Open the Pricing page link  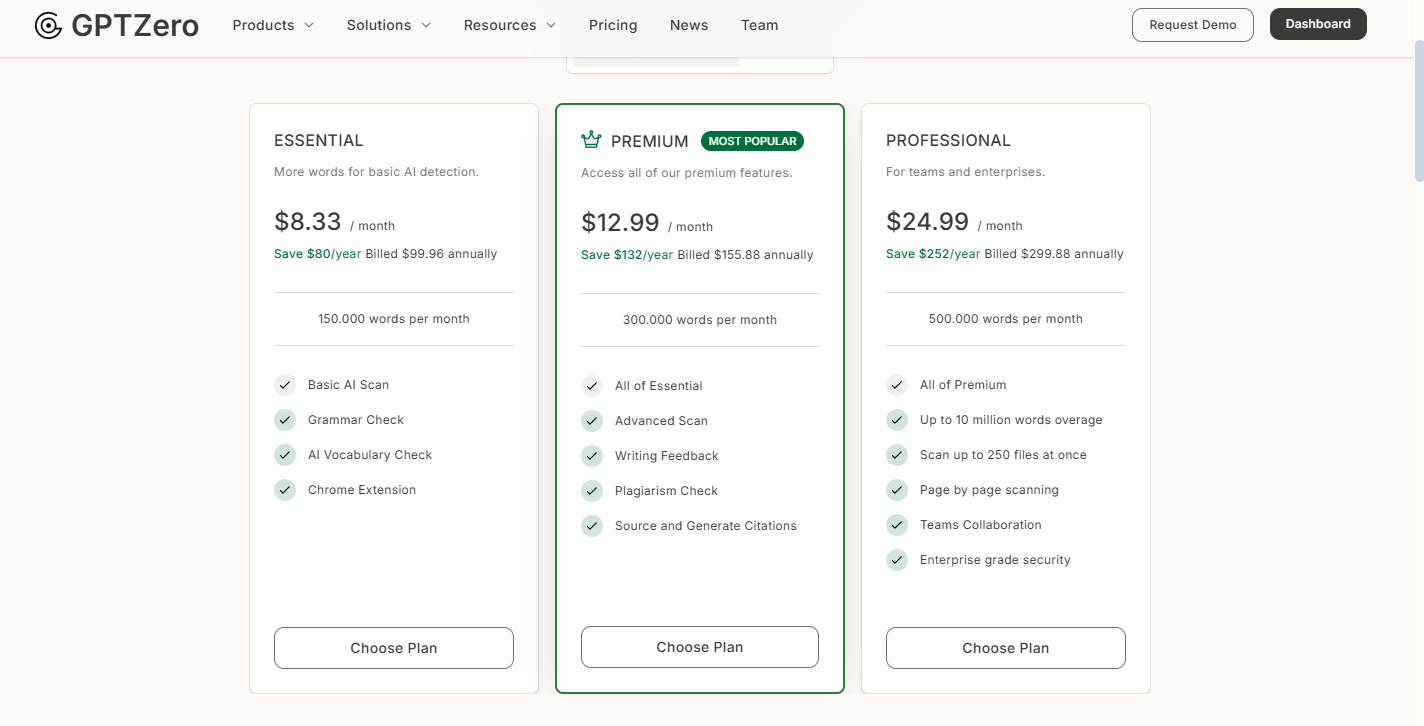[x=613, y=25]
